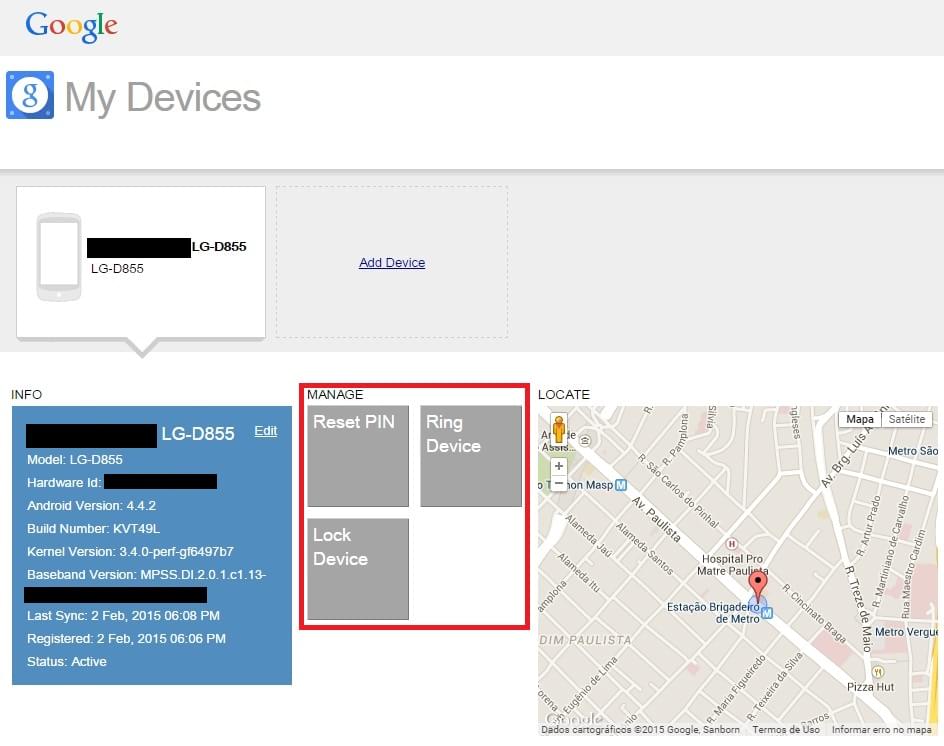This screenshot has width=944, height=746.
Task: Open Termos de Uso link
Action: click(786, 729)
